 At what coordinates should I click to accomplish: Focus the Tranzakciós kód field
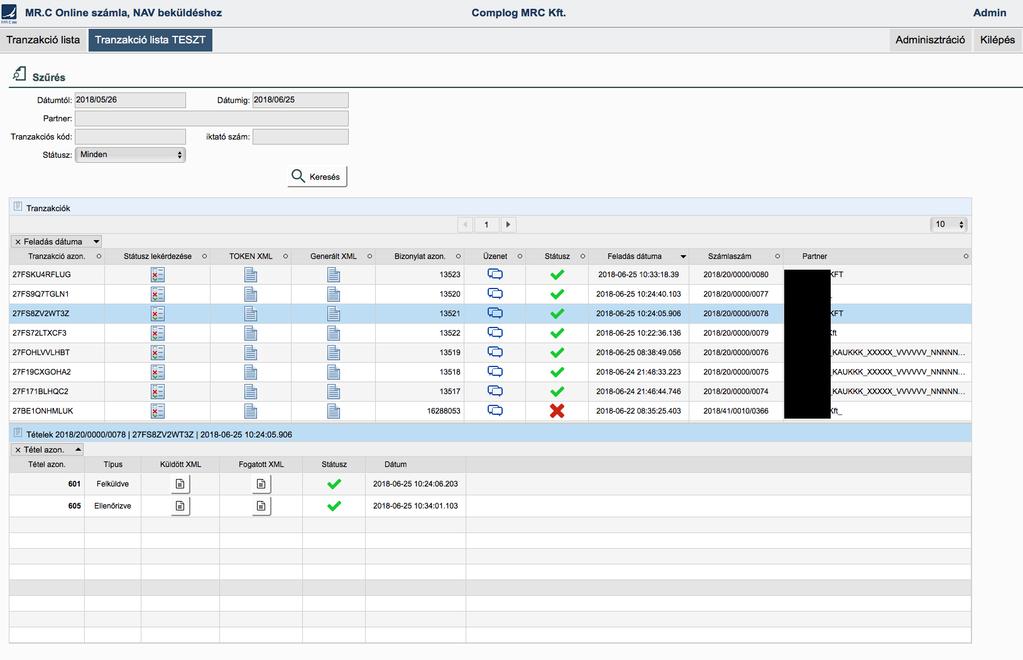click(x=130, y=136)
